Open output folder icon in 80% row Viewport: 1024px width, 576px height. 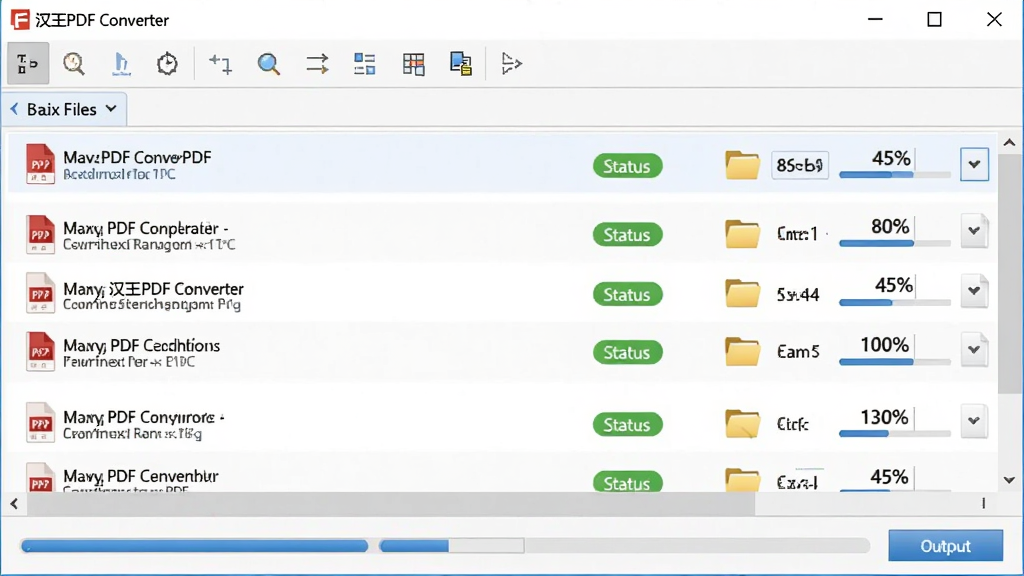[x=743, y=234]
